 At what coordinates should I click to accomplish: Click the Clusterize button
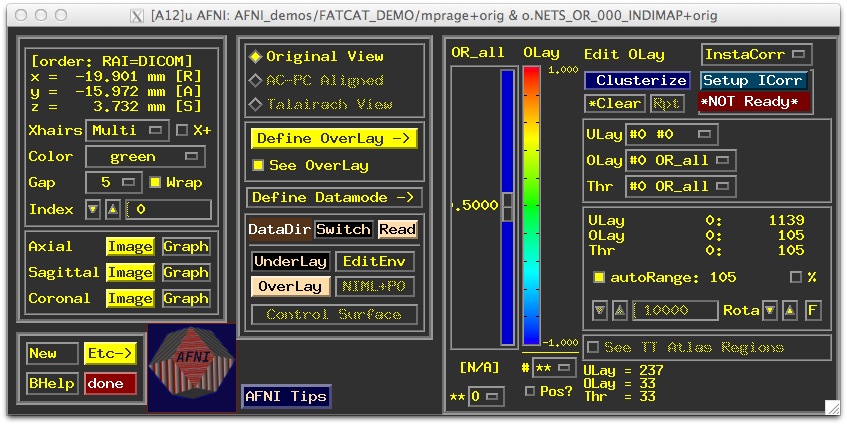tap(637, 80)
